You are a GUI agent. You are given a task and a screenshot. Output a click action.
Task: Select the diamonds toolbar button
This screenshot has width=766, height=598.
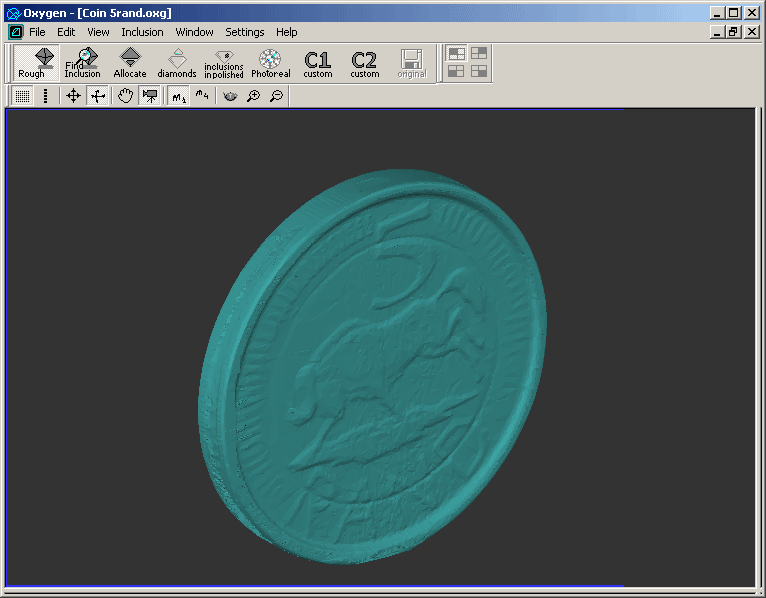tap(177, 63)
